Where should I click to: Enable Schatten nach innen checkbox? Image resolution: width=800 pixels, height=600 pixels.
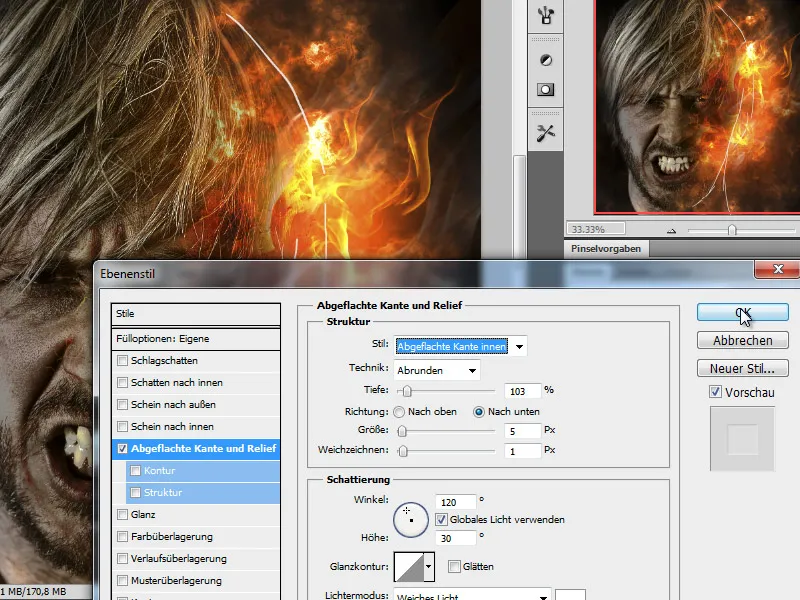tap(122, 383)
